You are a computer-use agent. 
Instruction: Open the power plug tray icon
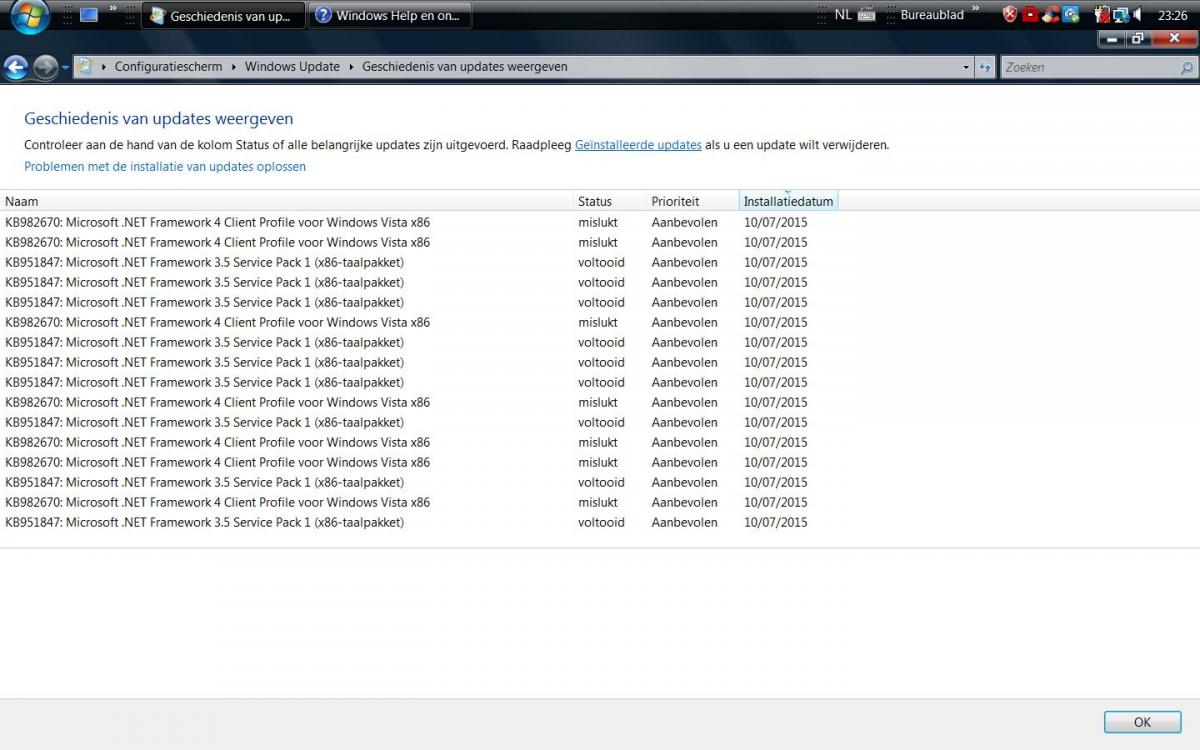tap(1102, 15)
